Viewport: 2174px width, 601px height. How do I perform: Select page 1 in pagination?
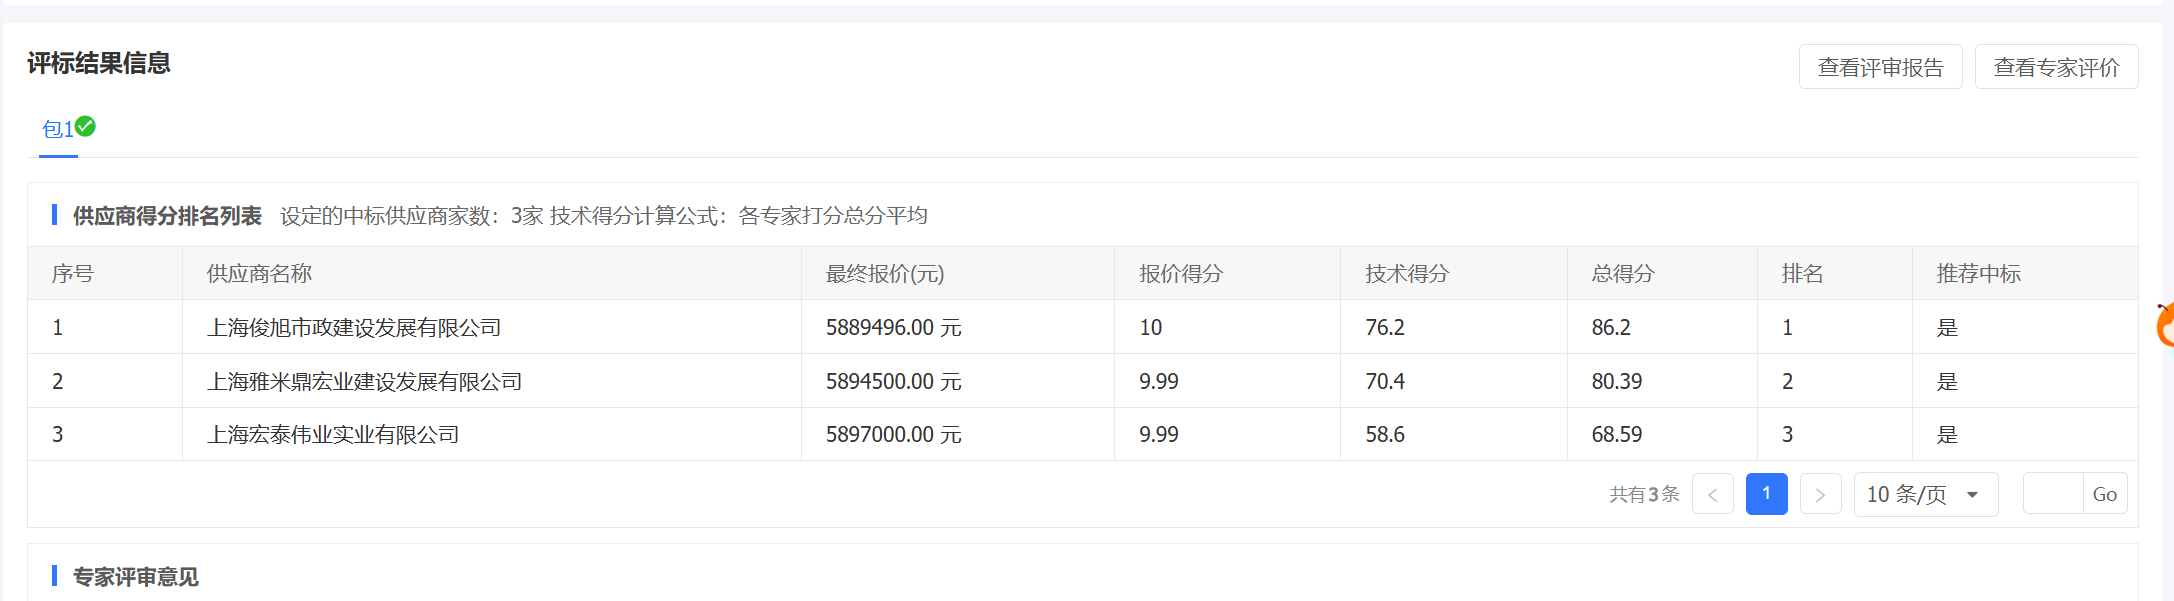coord(1766,494)
